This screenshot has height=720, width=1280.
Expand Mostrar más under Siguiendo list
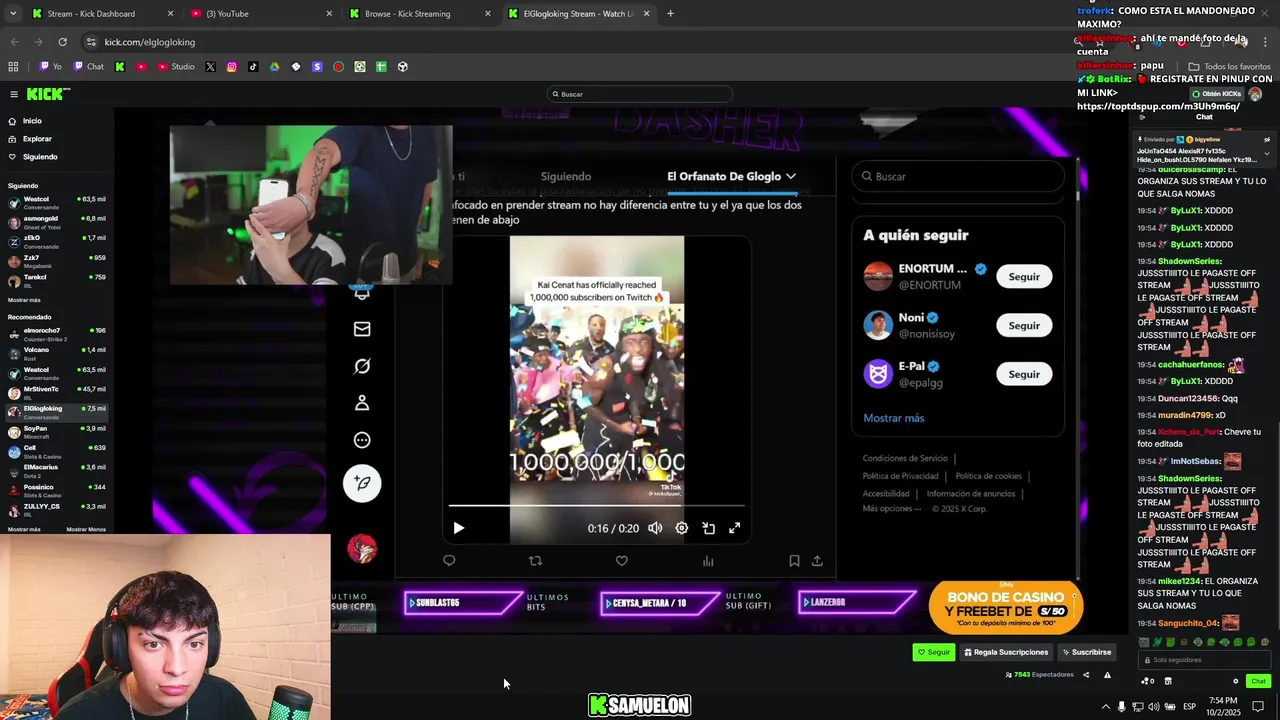click(24, 300)
